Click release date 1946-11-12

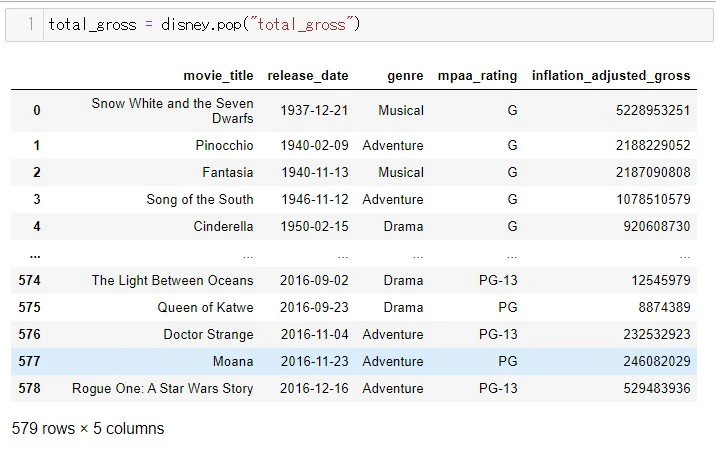(315, 199)
